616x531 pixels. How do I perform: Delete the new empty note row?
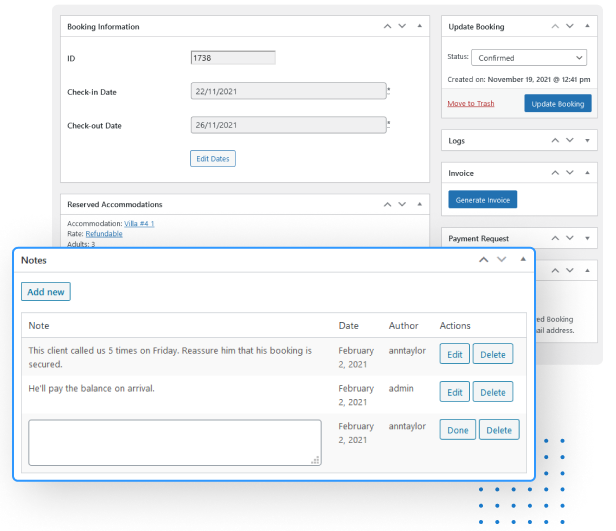tap(499, 430)
